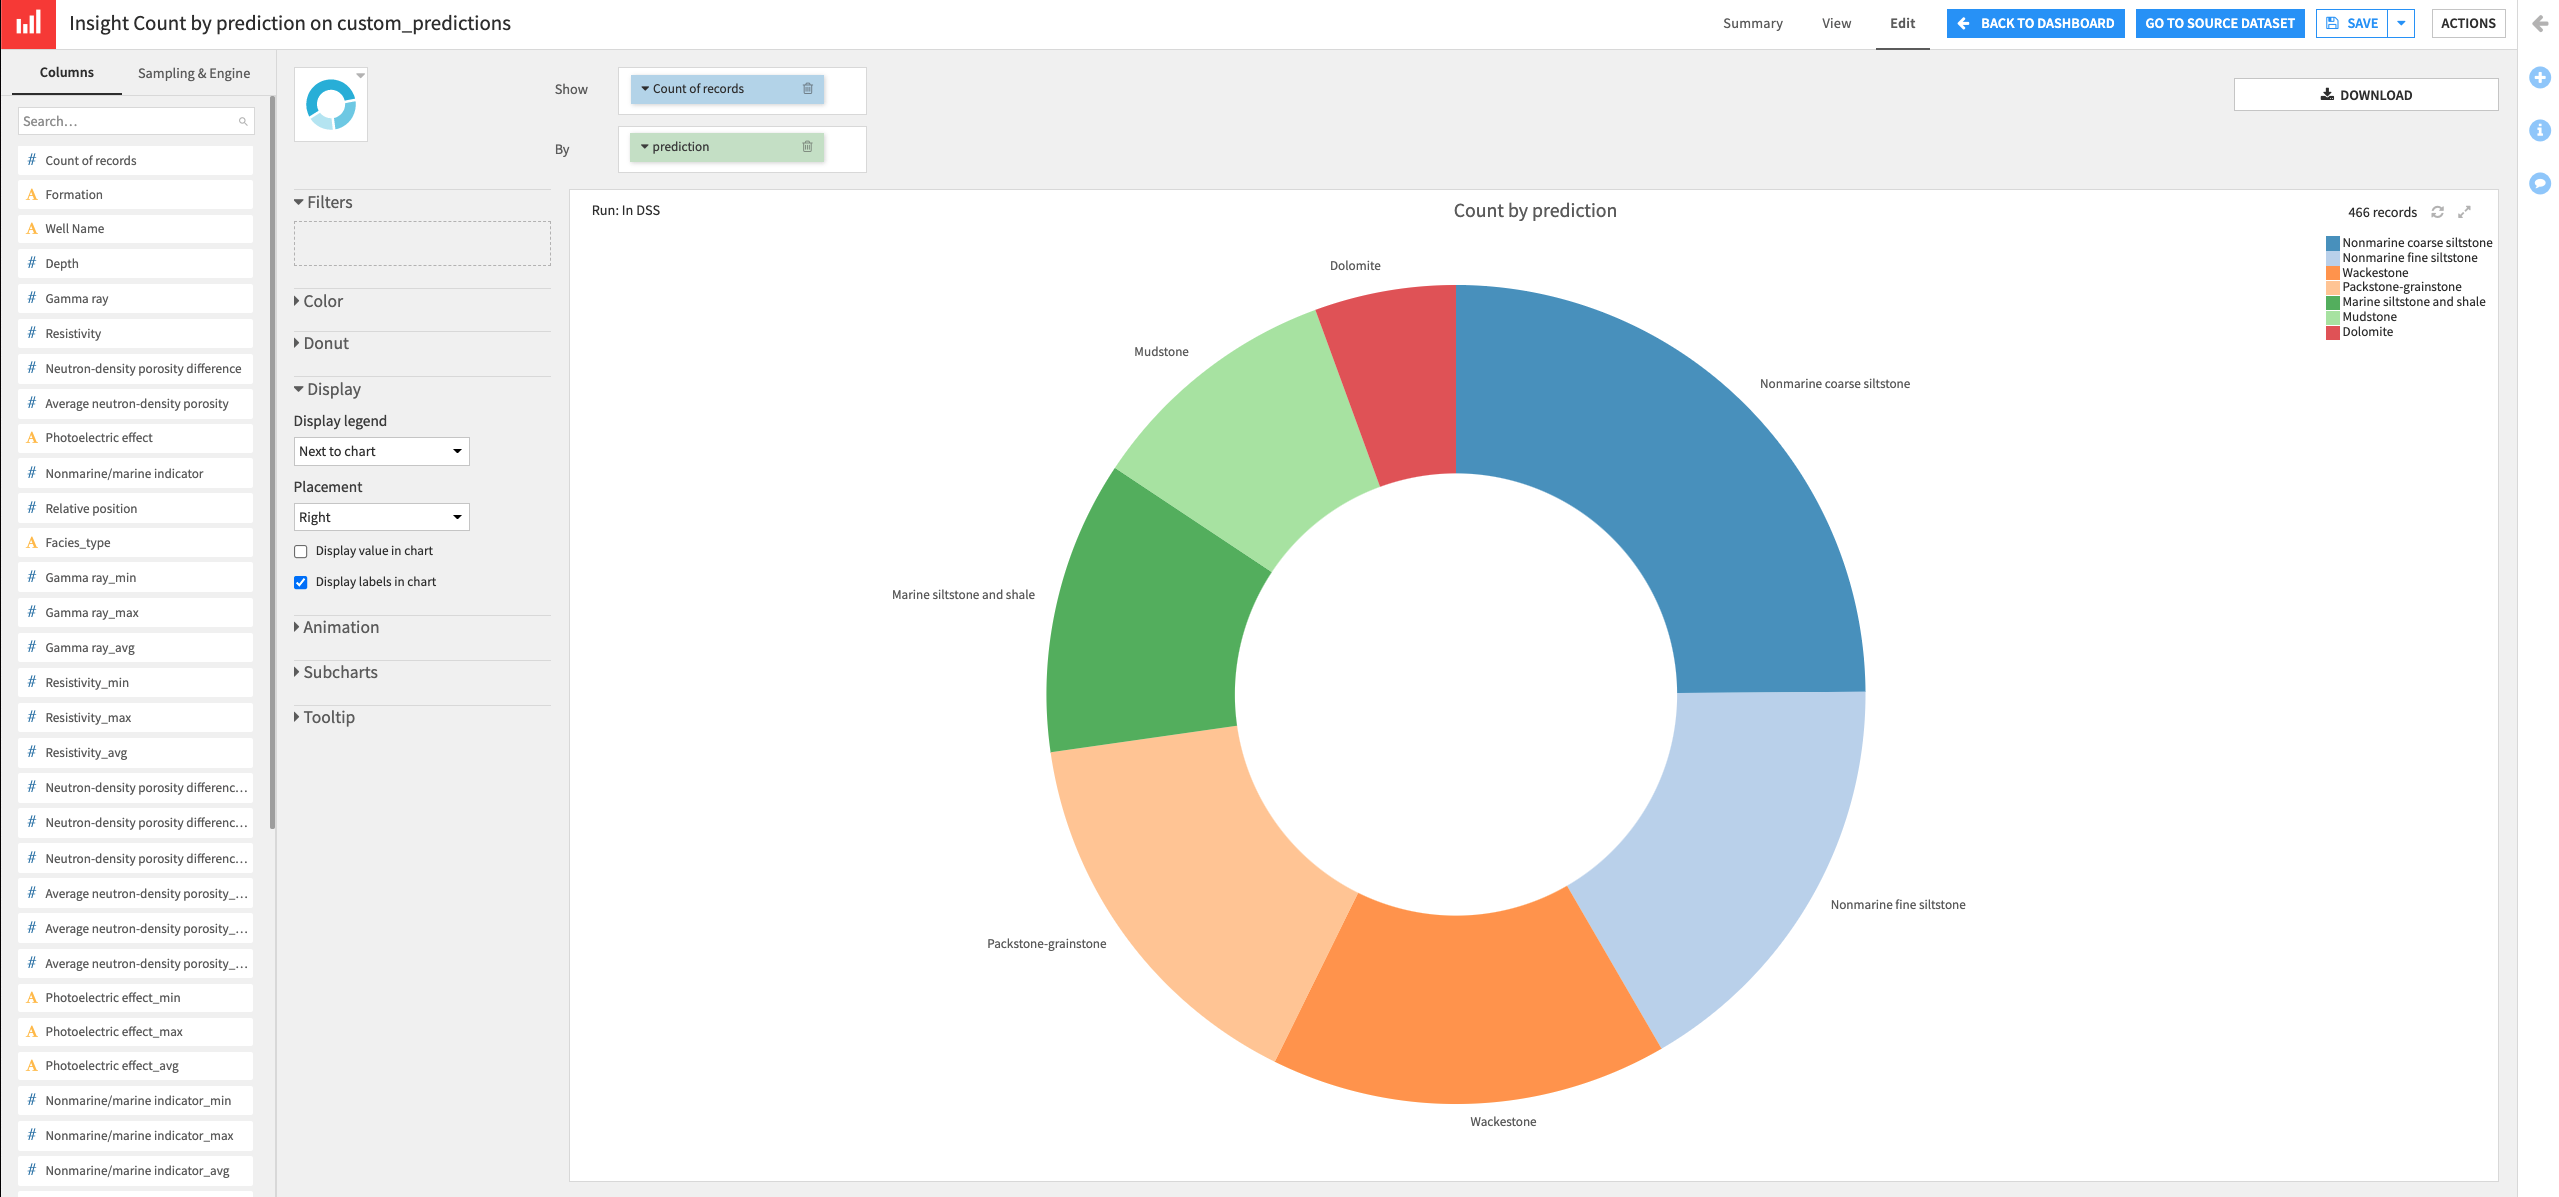Remove the Count of records measure via trash icon
Image resolution: width=2559 pixels, height=1197 pixels.
pyautogui.click(x=808, y=88)
